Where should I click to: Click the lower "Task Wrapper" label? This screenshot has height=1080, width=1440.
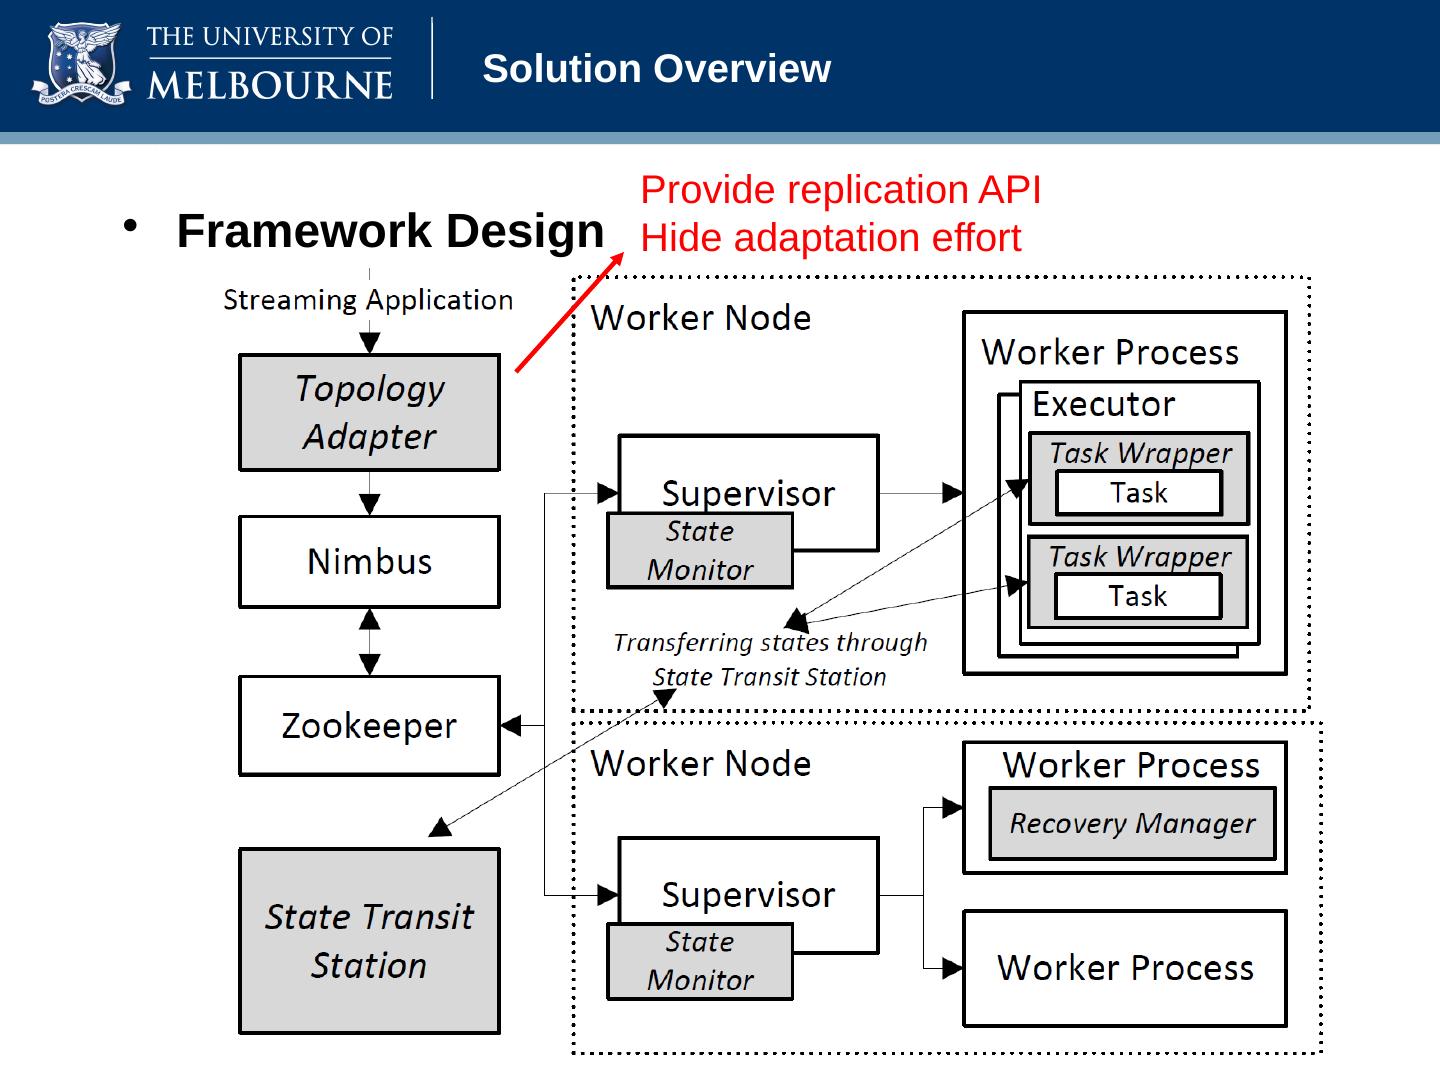pyautogui.click(x=1139, y=556)
